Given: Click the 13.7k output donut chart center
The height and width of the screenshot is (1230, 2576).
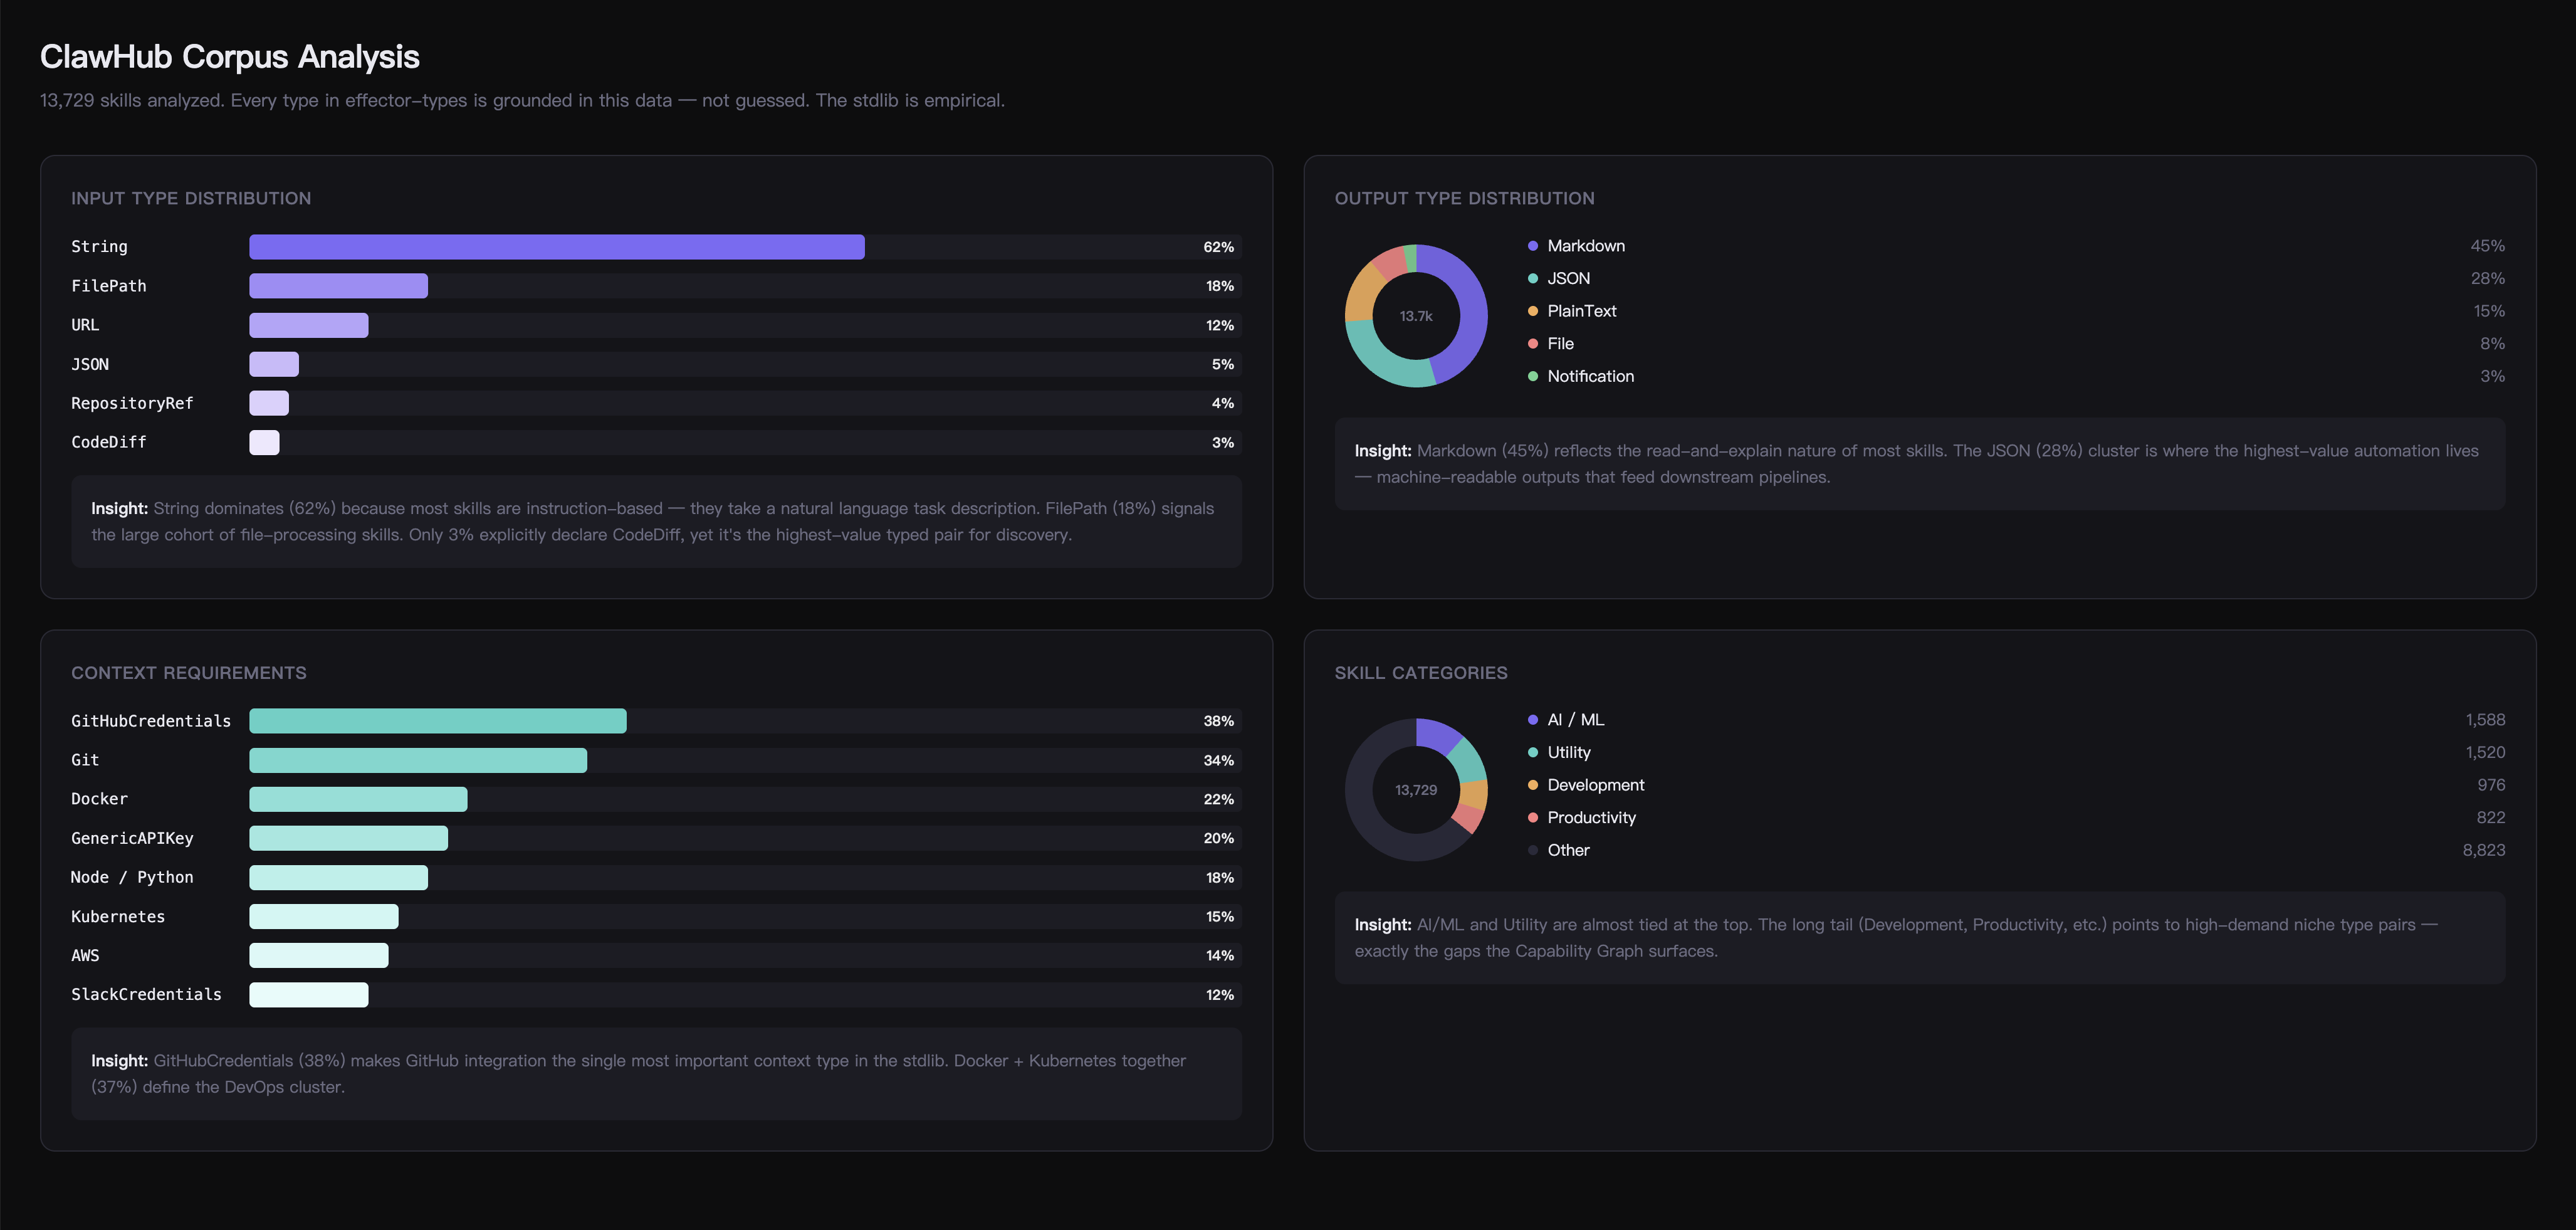Looking at the screenshot, I should 1415,316.
